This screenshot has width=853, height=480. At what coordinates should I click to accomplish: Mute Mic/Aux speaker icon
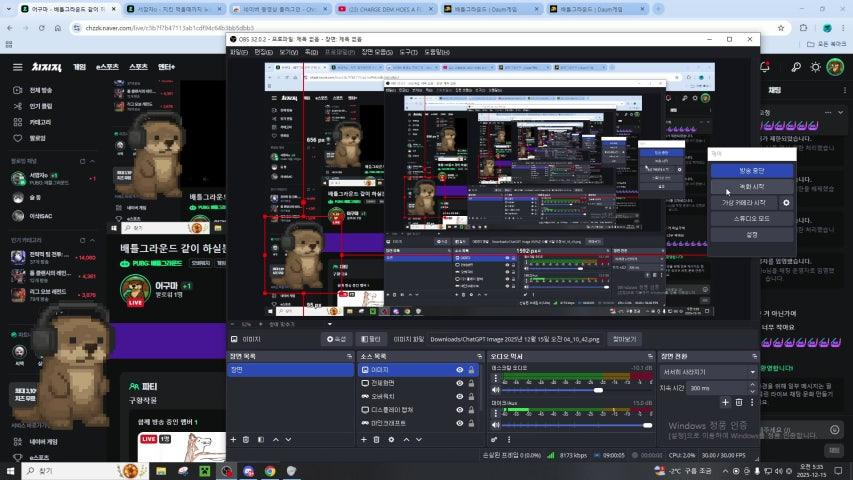[x=496, y=424]
